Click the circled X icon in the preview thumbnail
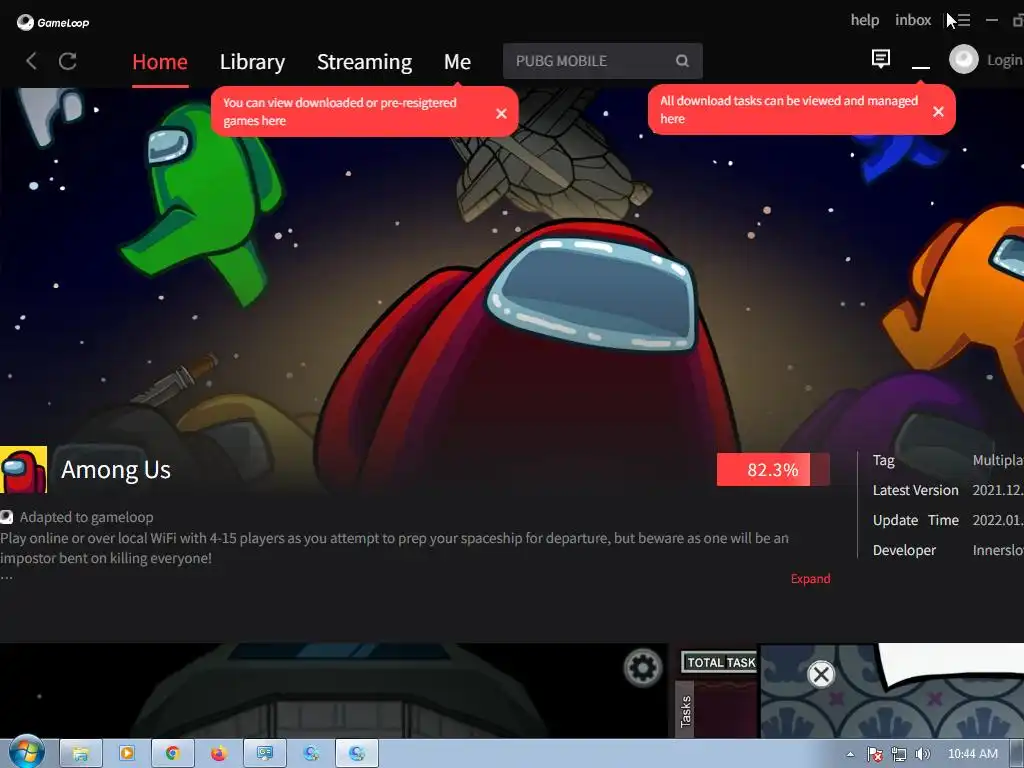1024x768 pixels. (821, 674)
